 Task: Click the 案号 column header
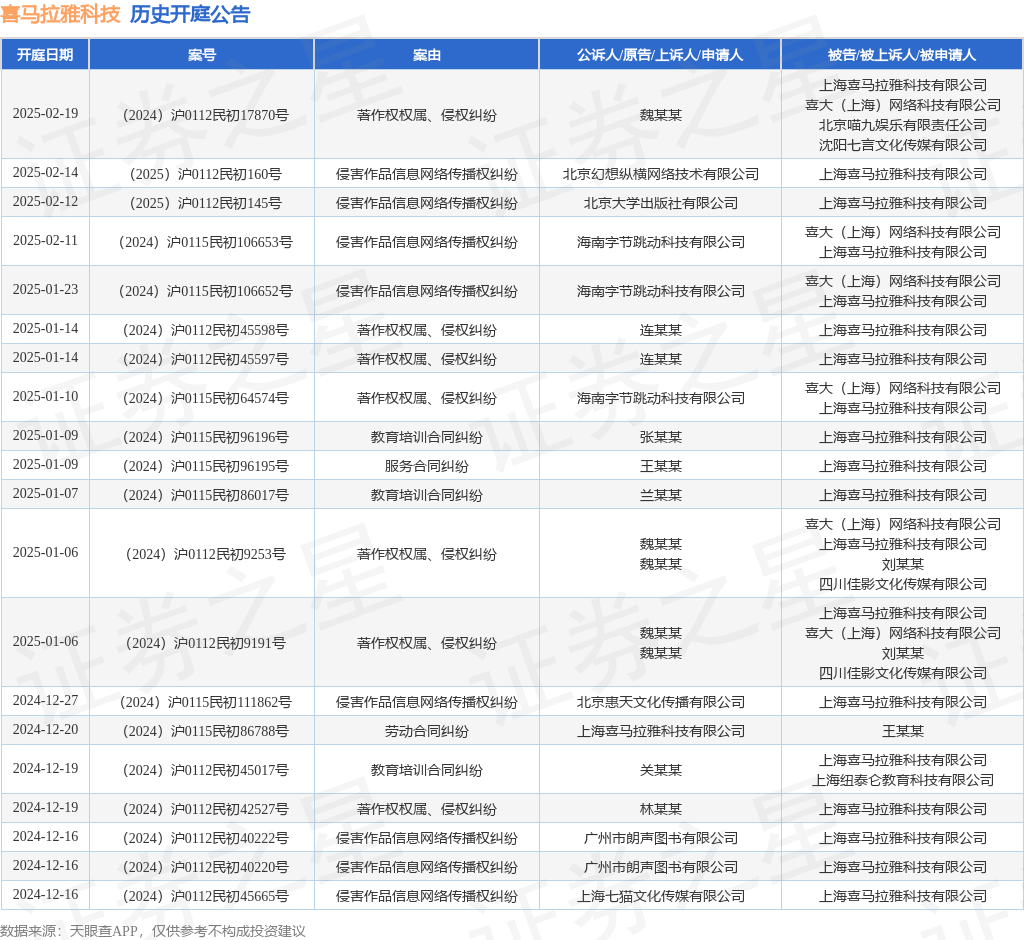tap(201, 55)
